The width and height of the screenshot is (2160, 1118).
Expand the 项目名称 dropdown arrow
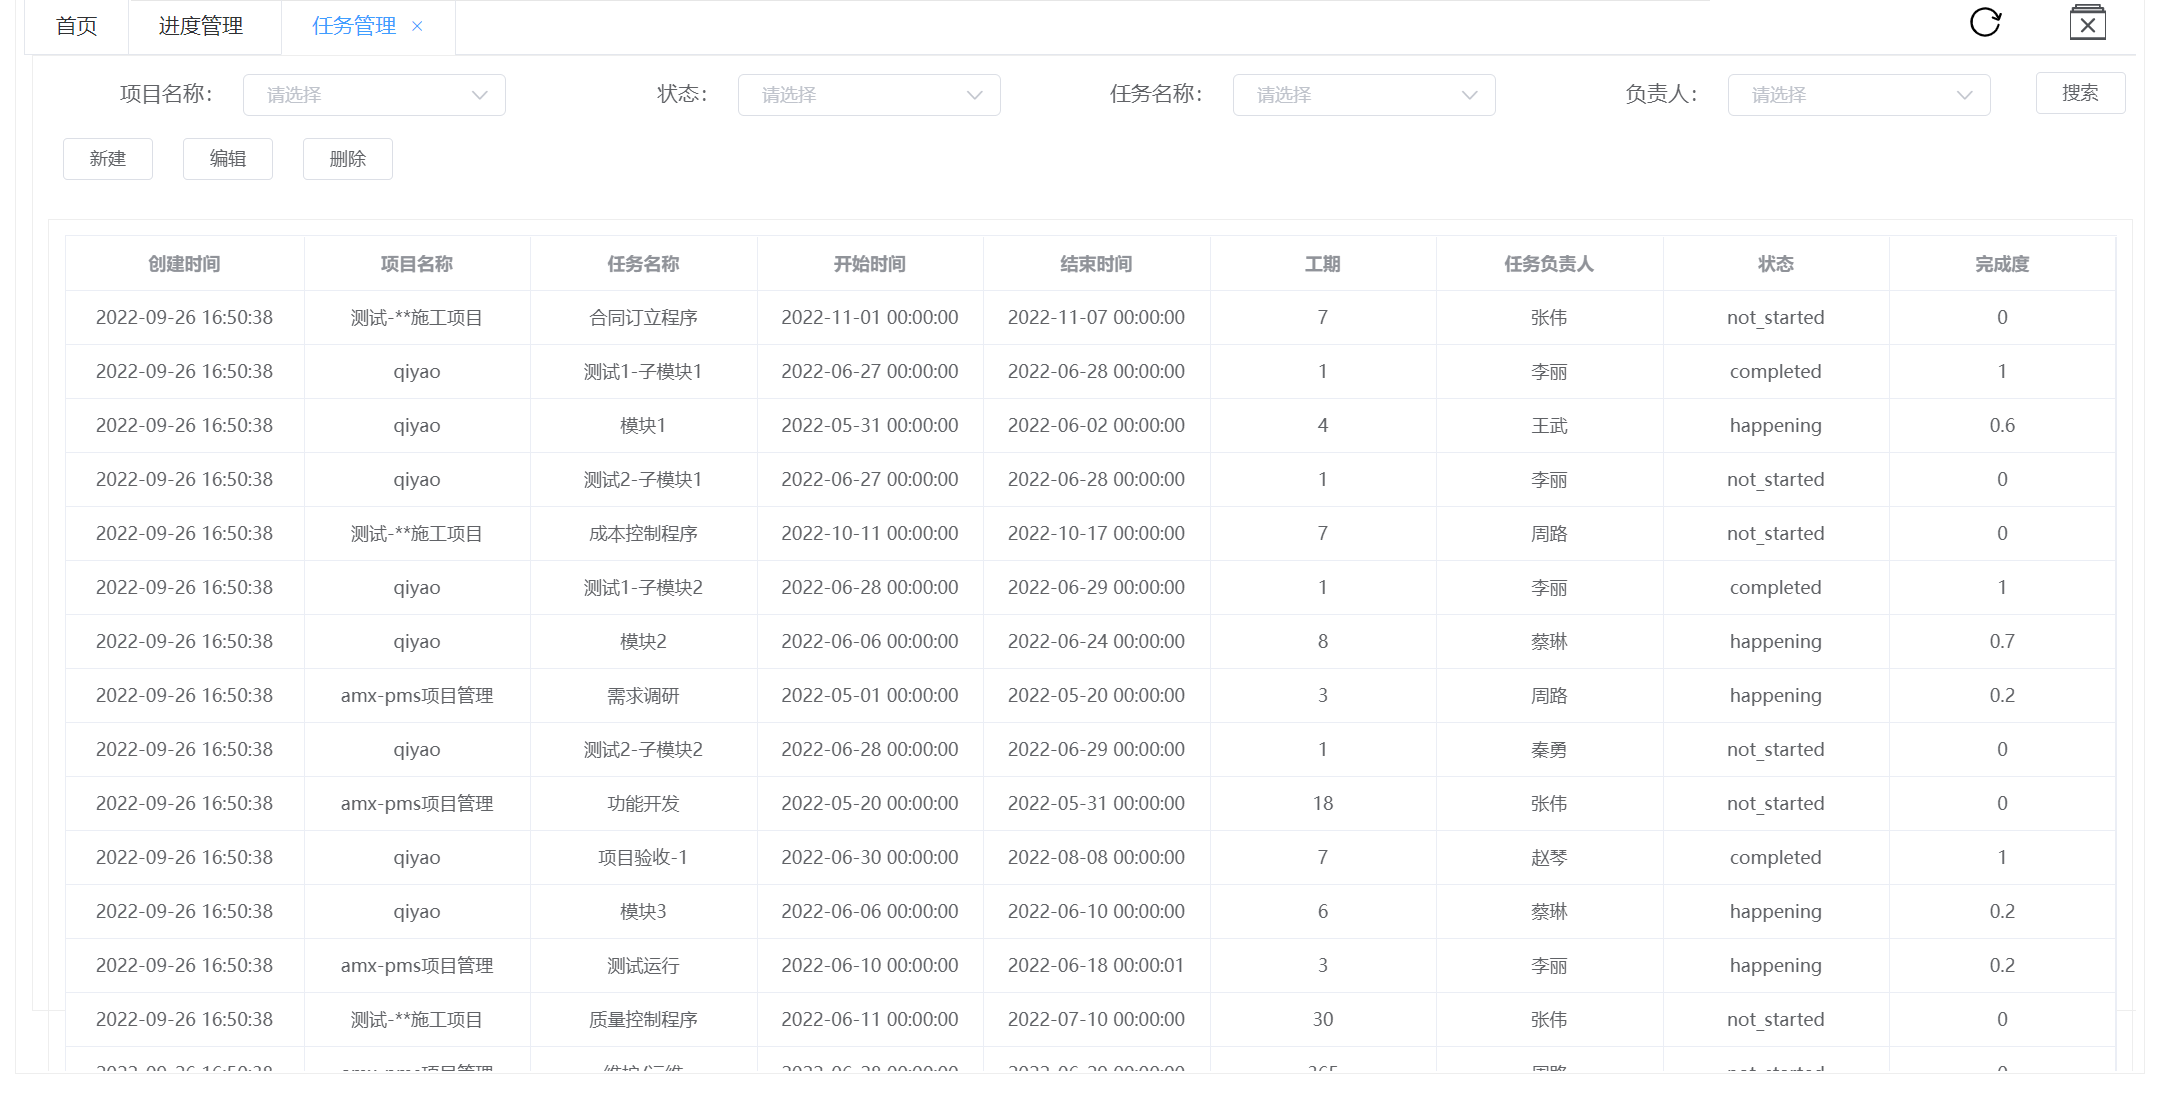(x=480, y=95)
